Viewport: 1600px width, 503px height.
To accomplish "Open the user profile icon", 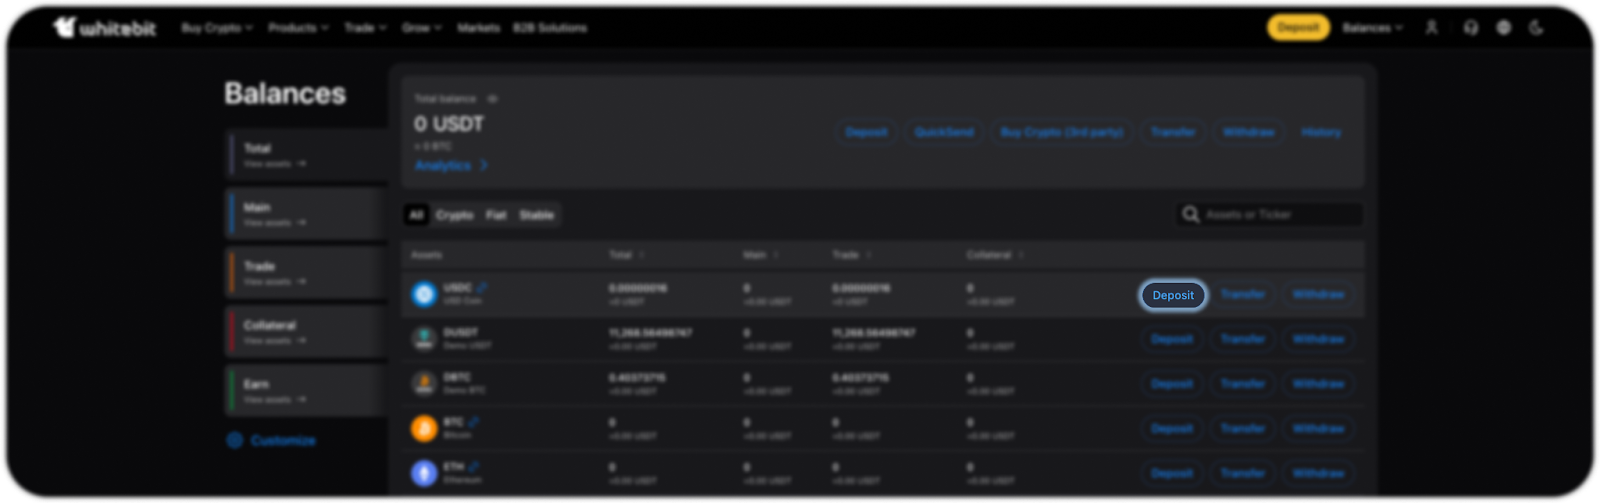I will (x=1431, y=28).
